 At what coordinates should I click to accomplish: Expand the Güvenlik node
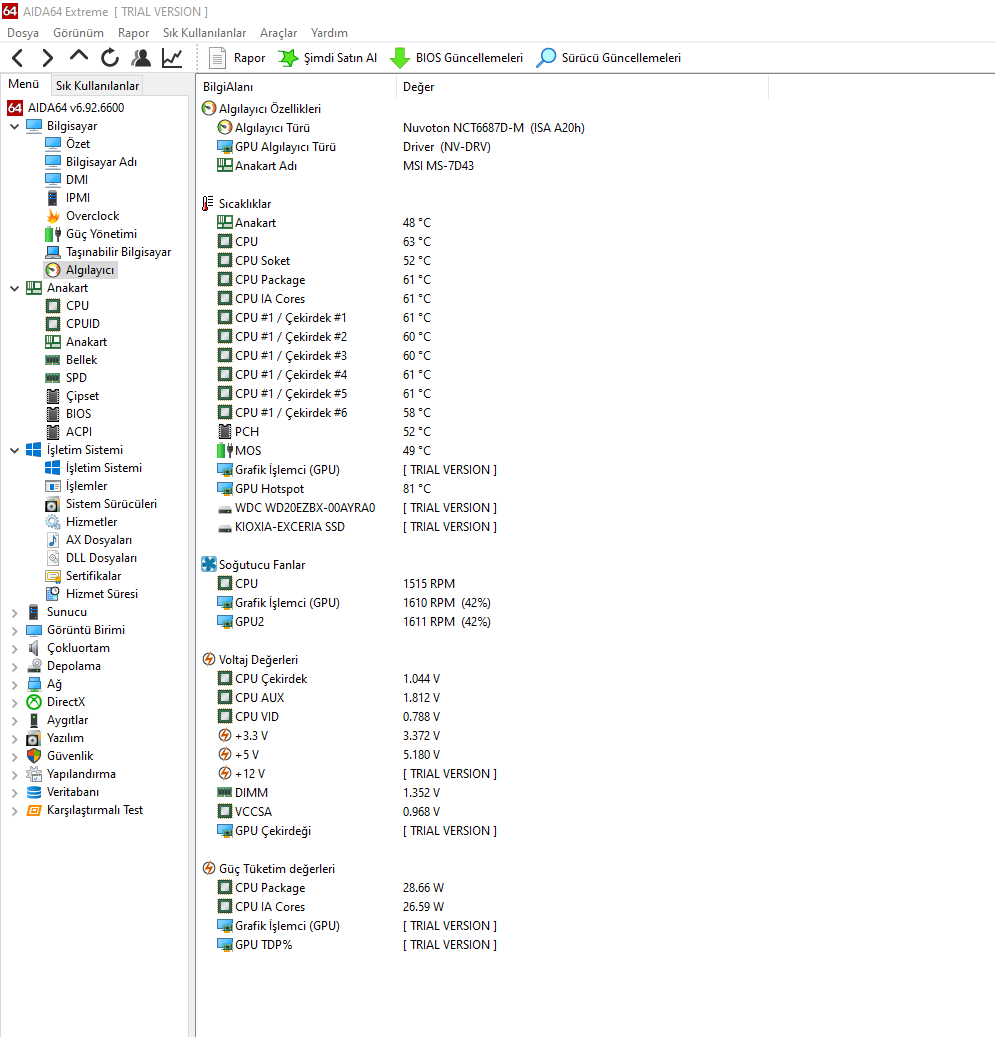[15, 757]
